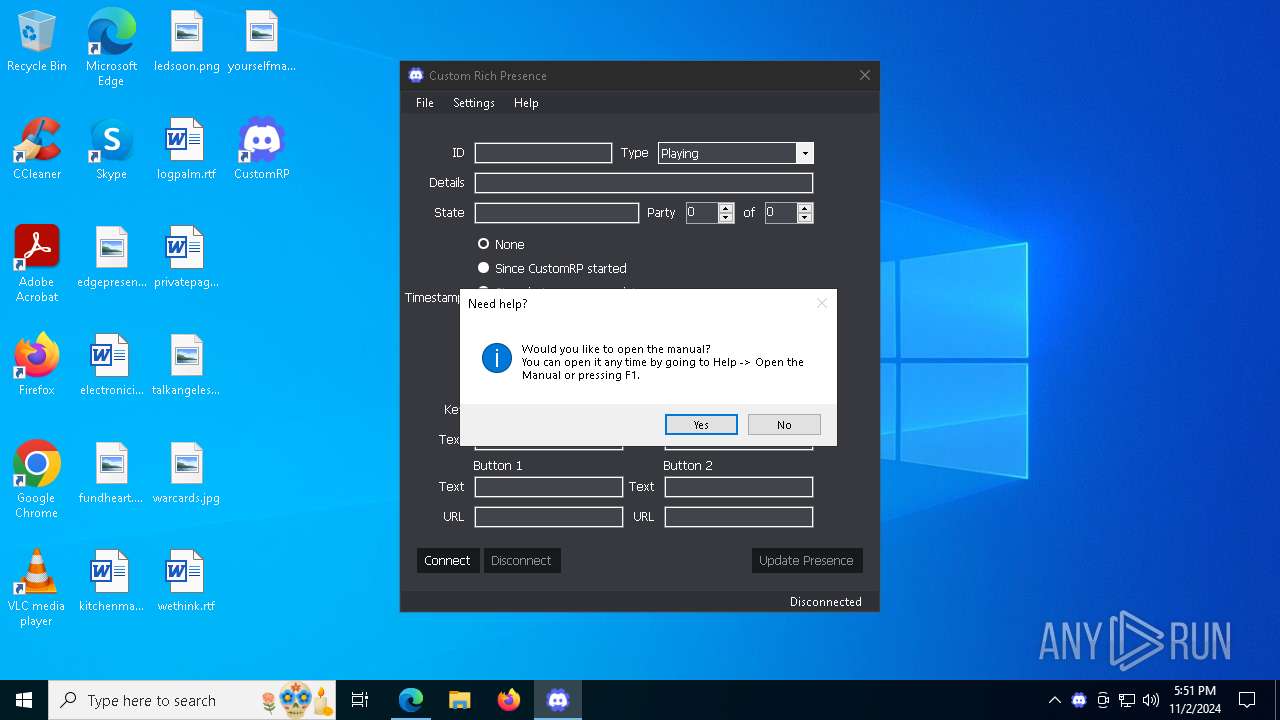Open File Explorer from the taskbar

point(460,700)
